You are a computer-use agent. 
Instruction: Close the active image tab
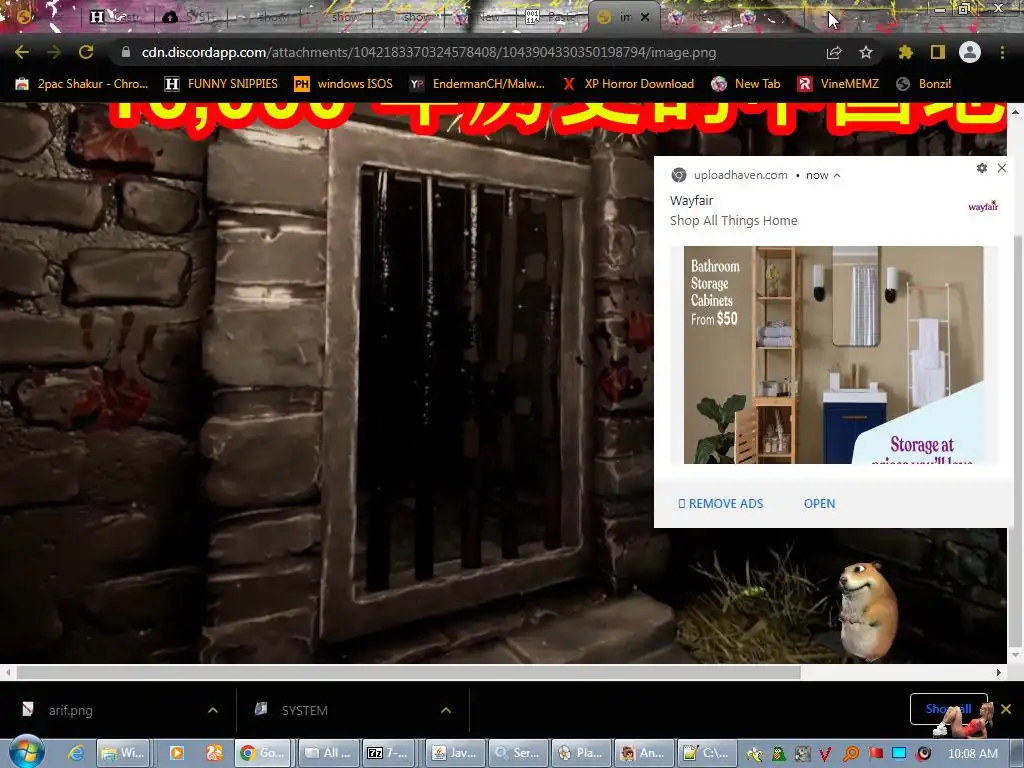coord(645,18)
